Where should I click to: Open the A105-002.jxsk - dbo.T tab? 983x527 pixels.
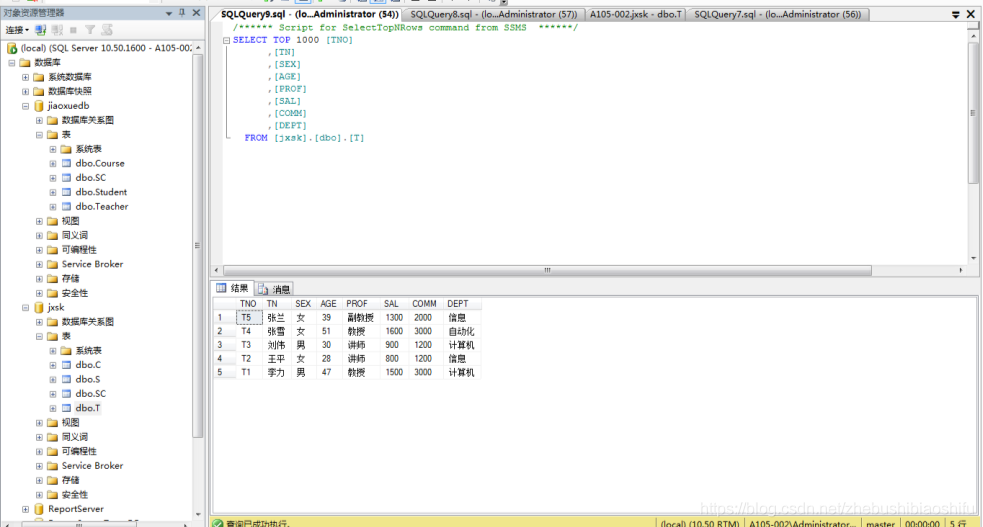pyautogui.click(x=636, y=14)
